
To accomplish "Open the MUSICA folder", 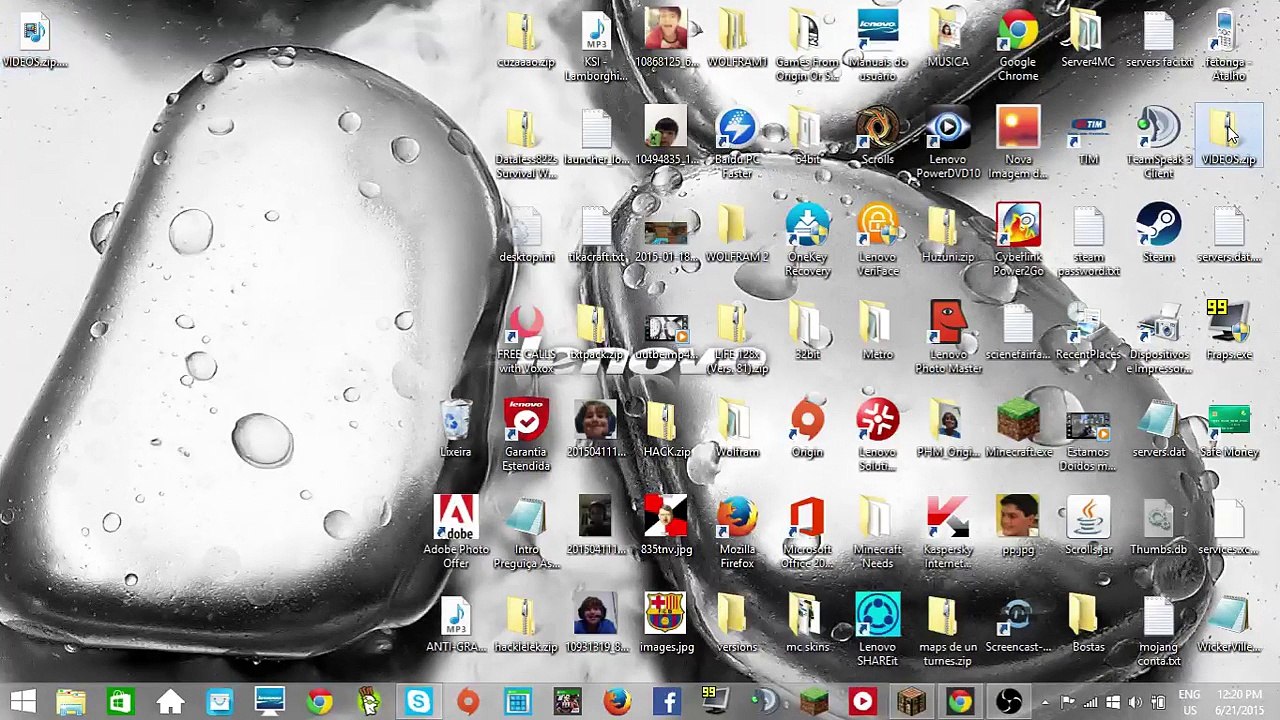I will tap(947, 40).
